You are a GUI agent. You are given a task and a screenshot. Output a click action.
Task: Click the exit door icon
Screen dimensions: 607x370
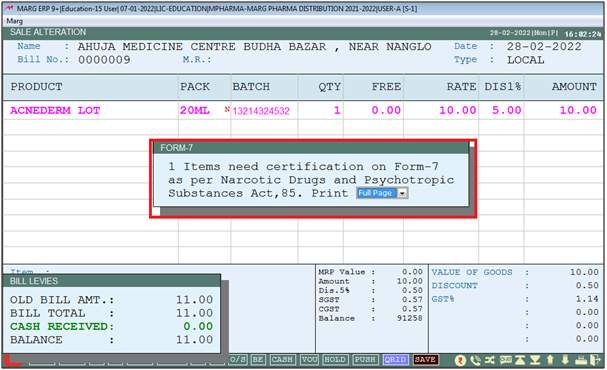(595, 360)
